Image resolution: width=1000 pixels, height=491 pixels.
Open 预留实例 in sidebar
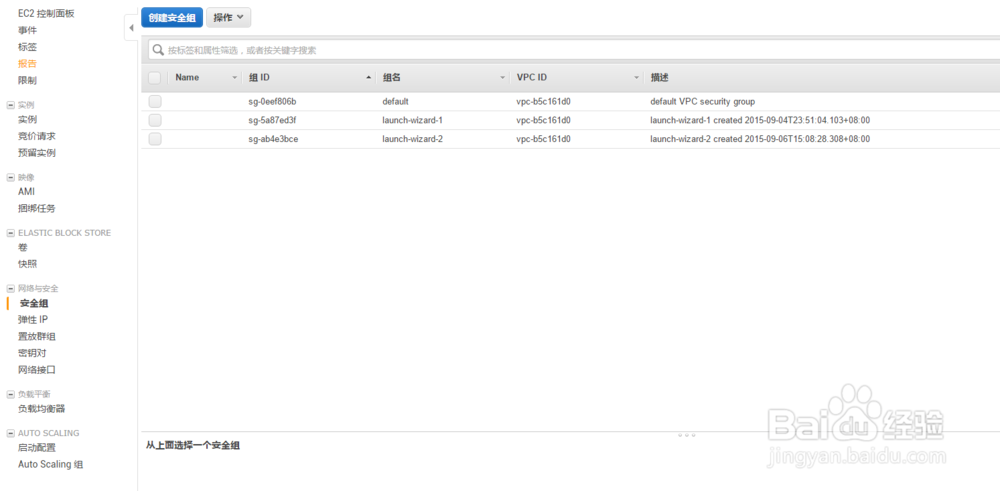pyautogui.click(x=37, y=153)
